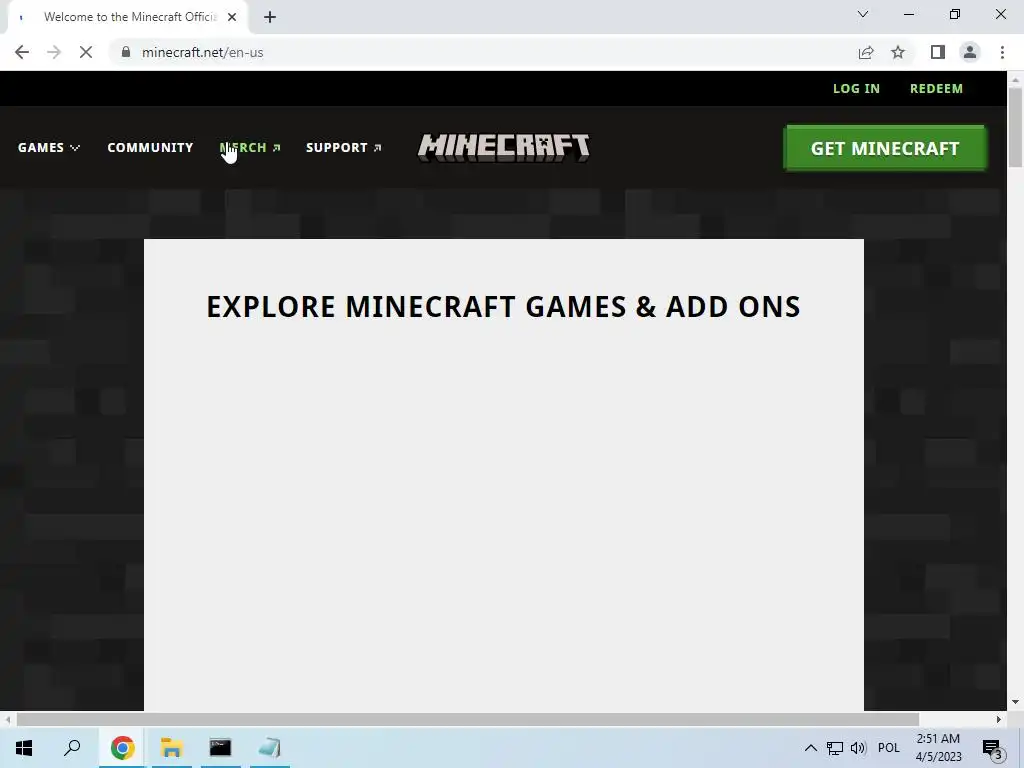This screenshot has height=768, width=1024.
Task: Click the vertical scrollbar thumb
Action: tap(1015, 127)
